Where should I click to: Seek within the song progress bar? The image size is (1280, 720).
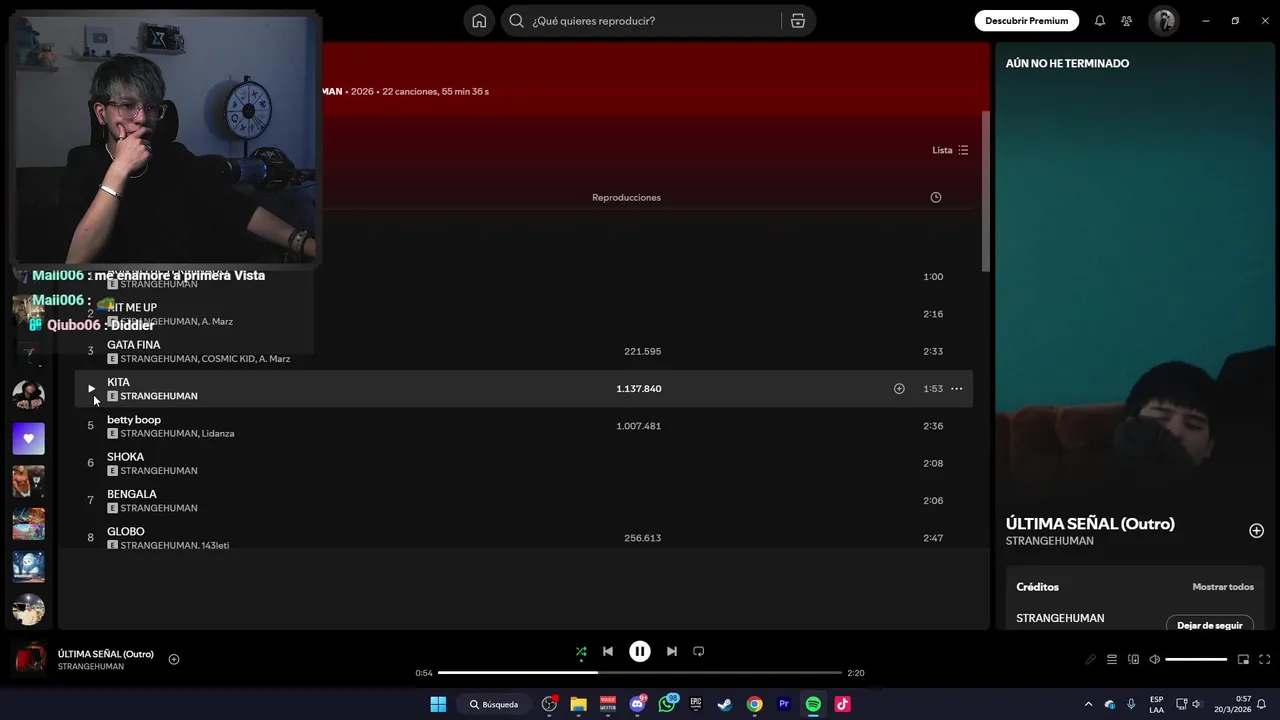(x=640, y=673)
